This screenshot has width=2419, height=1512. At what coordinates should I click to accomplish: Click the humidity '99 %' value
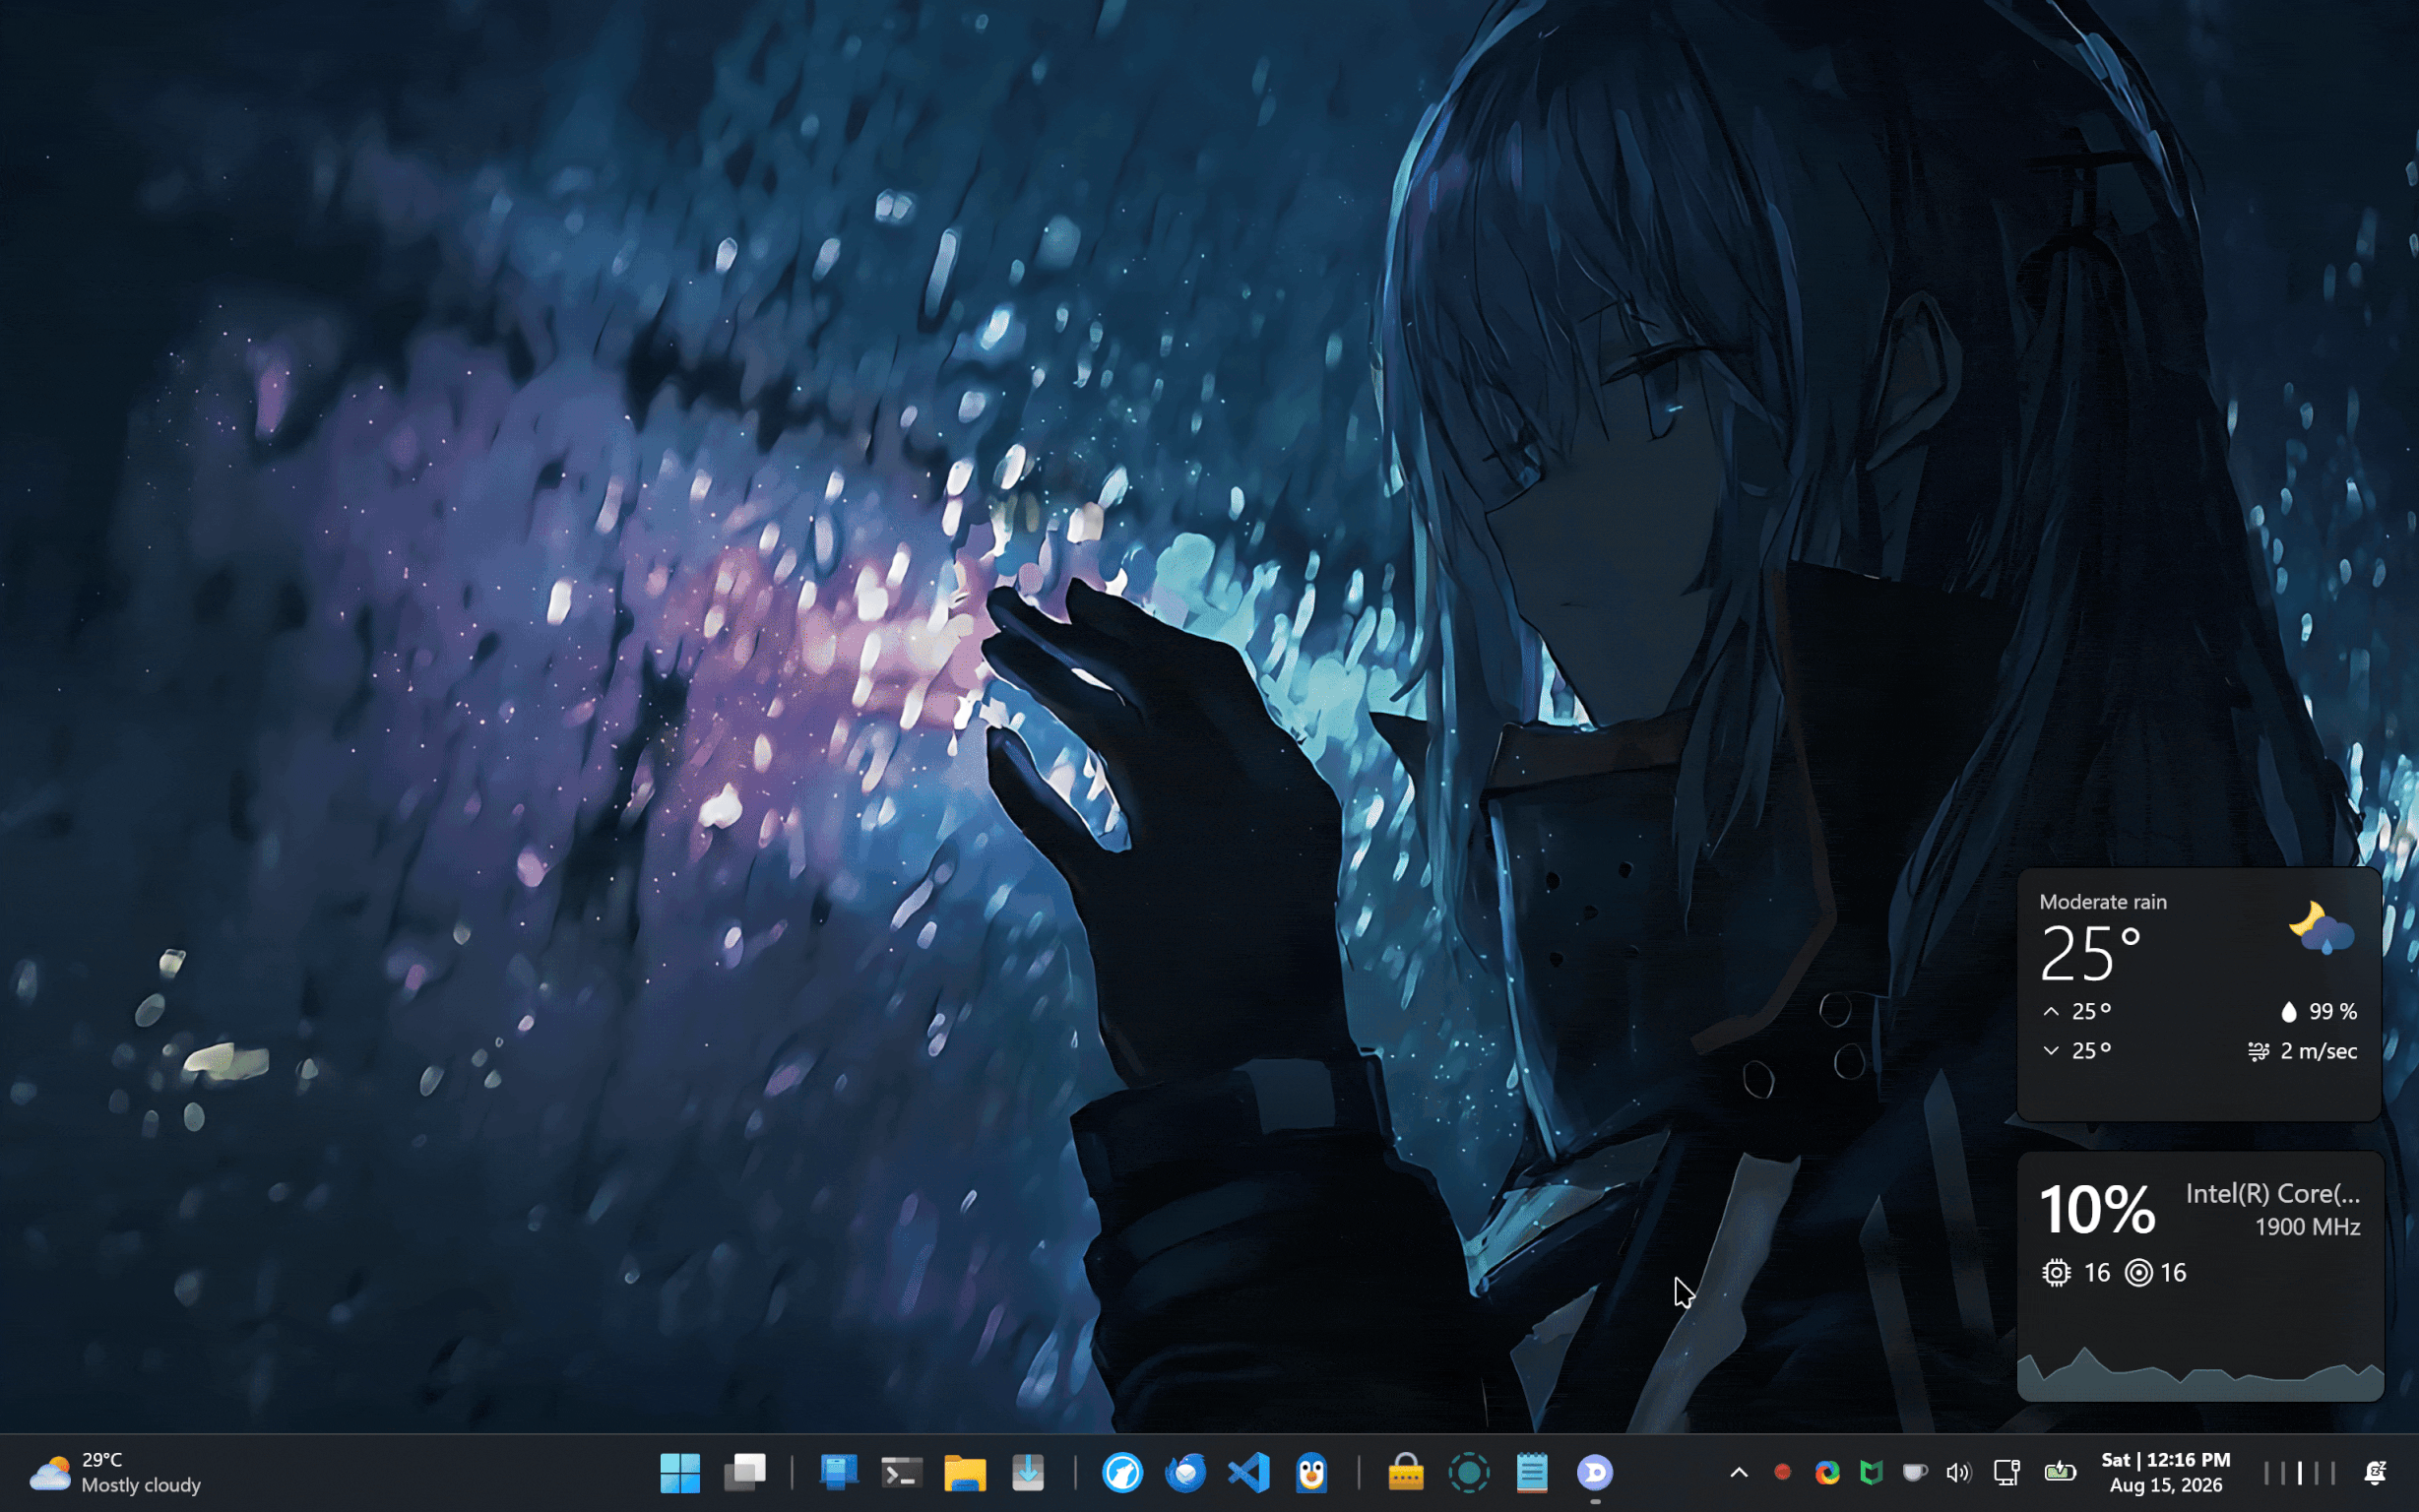(2333, 1012)
